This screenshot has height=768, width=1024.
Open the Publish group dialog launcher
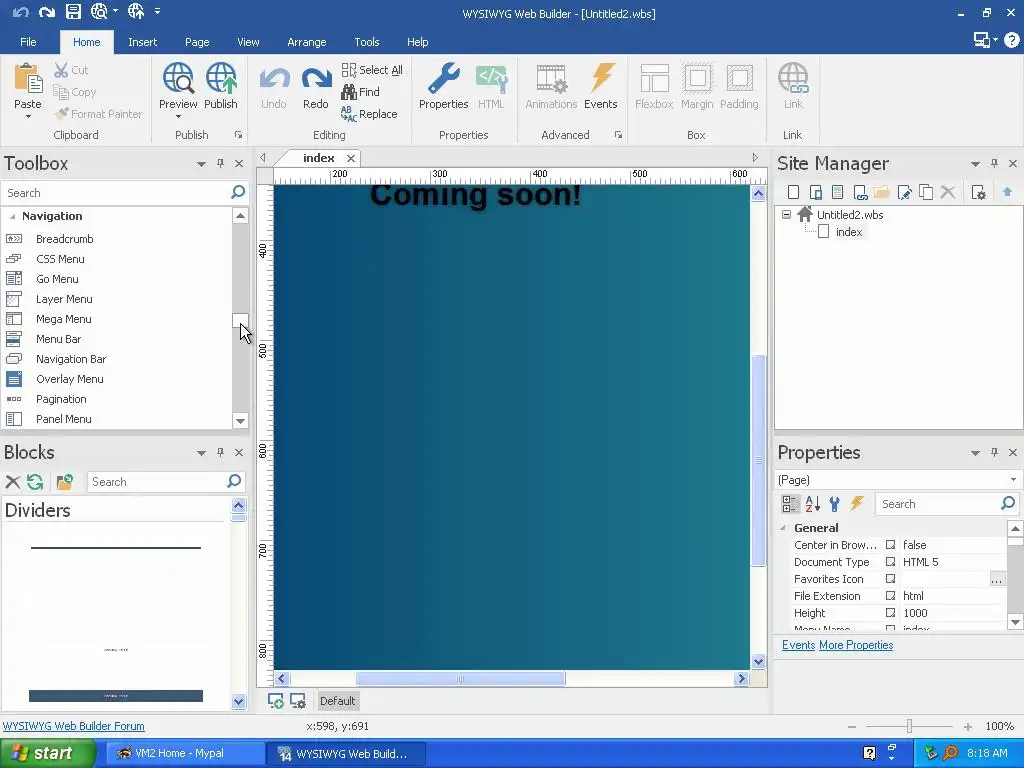tap(238, 135)
